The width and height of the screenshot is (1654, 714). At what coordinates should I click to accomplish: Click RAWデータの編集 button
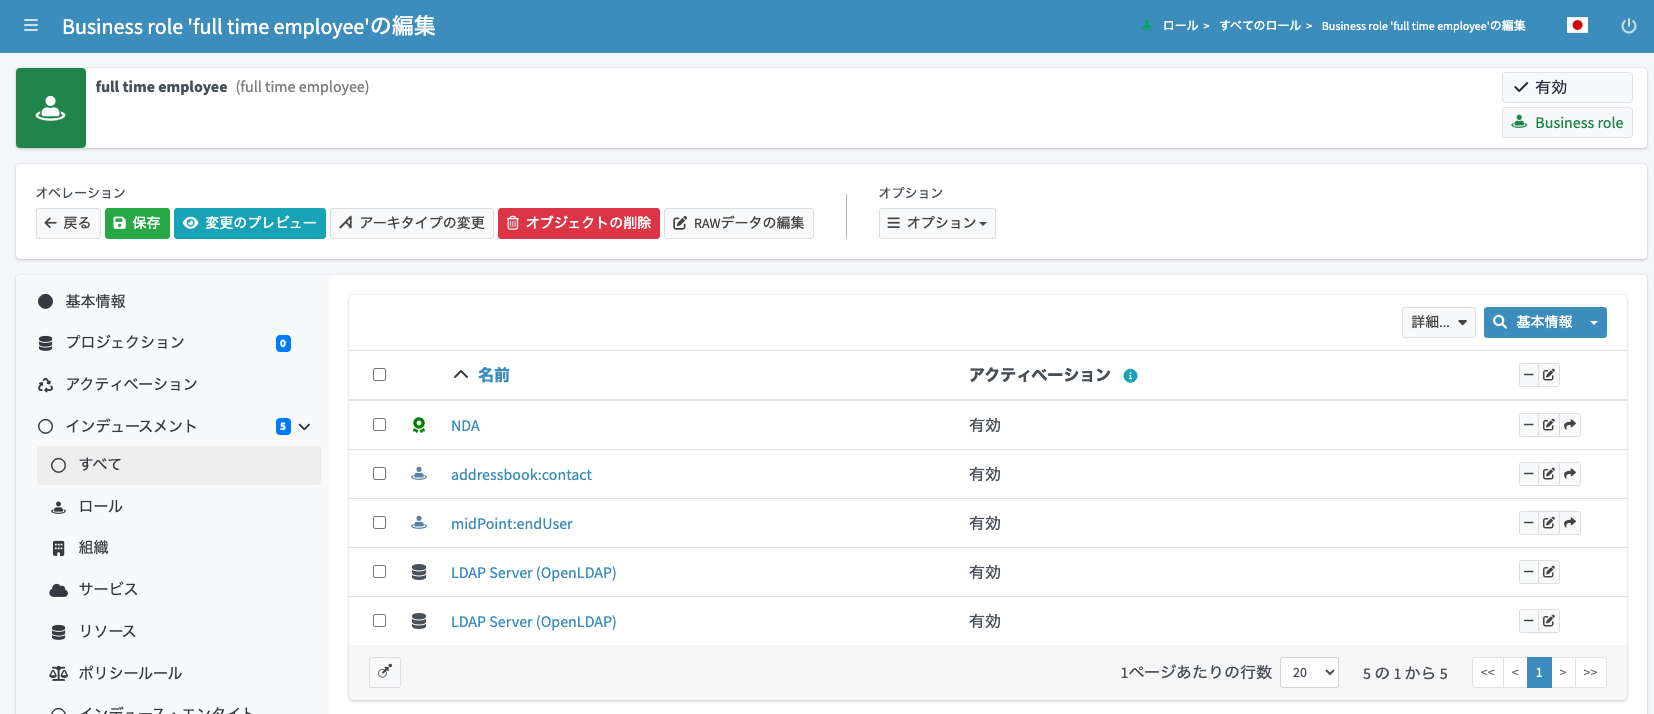click(x=739, y=223)
